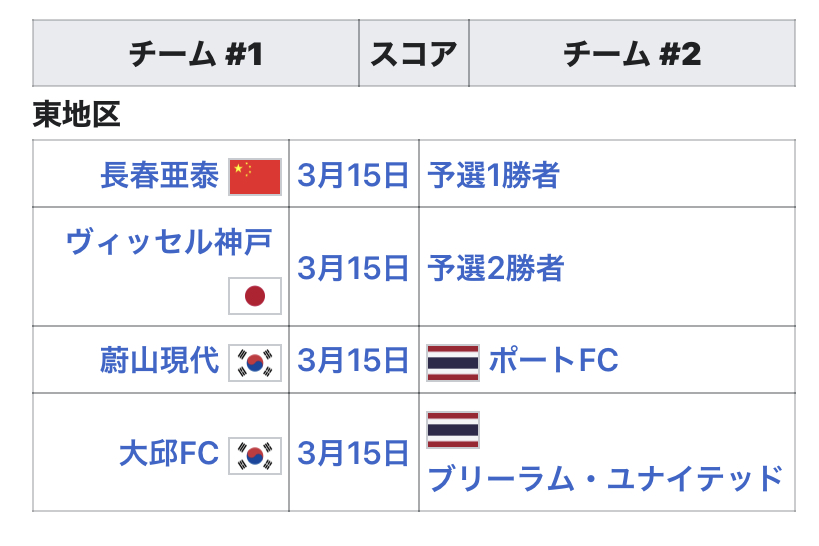Image resolution: width=819 pixels, height=546 pixels.
Task: Open the 長春亜泰 team link
Action: coord(159,176)
